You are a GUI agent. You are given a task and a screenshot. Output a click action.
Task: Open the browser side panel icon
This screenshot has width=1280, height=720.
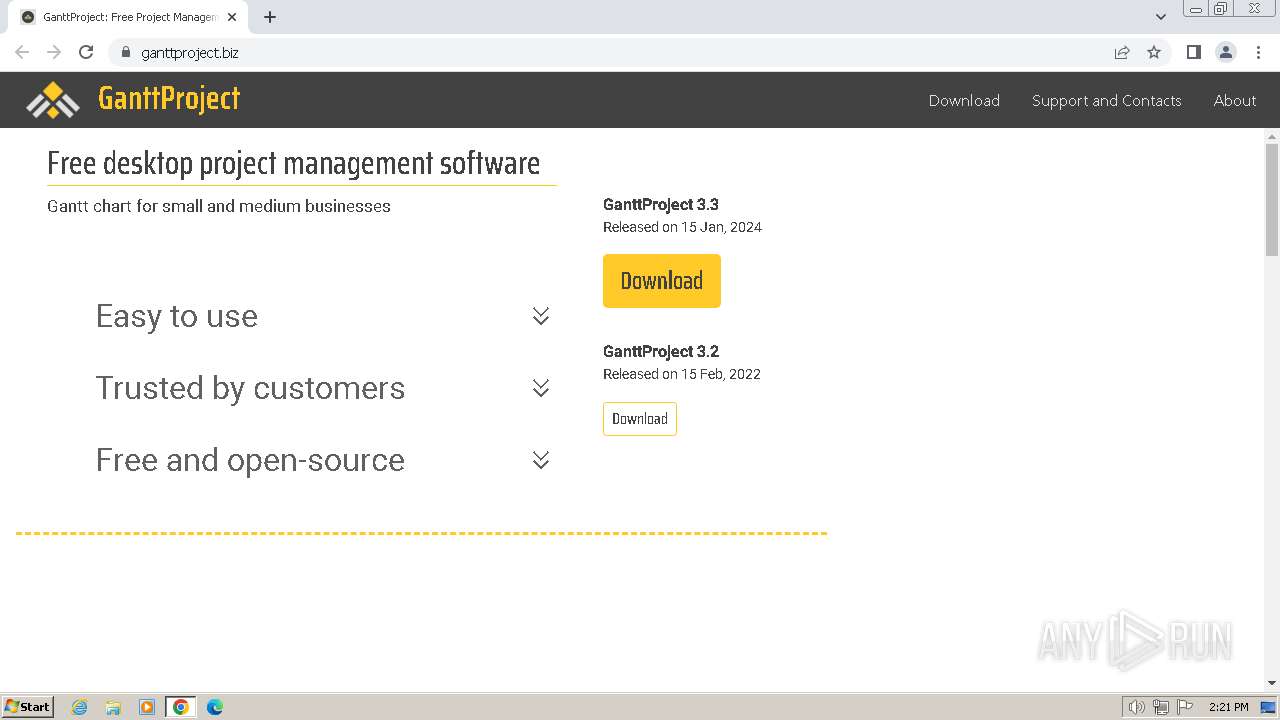coord(1194,52)
